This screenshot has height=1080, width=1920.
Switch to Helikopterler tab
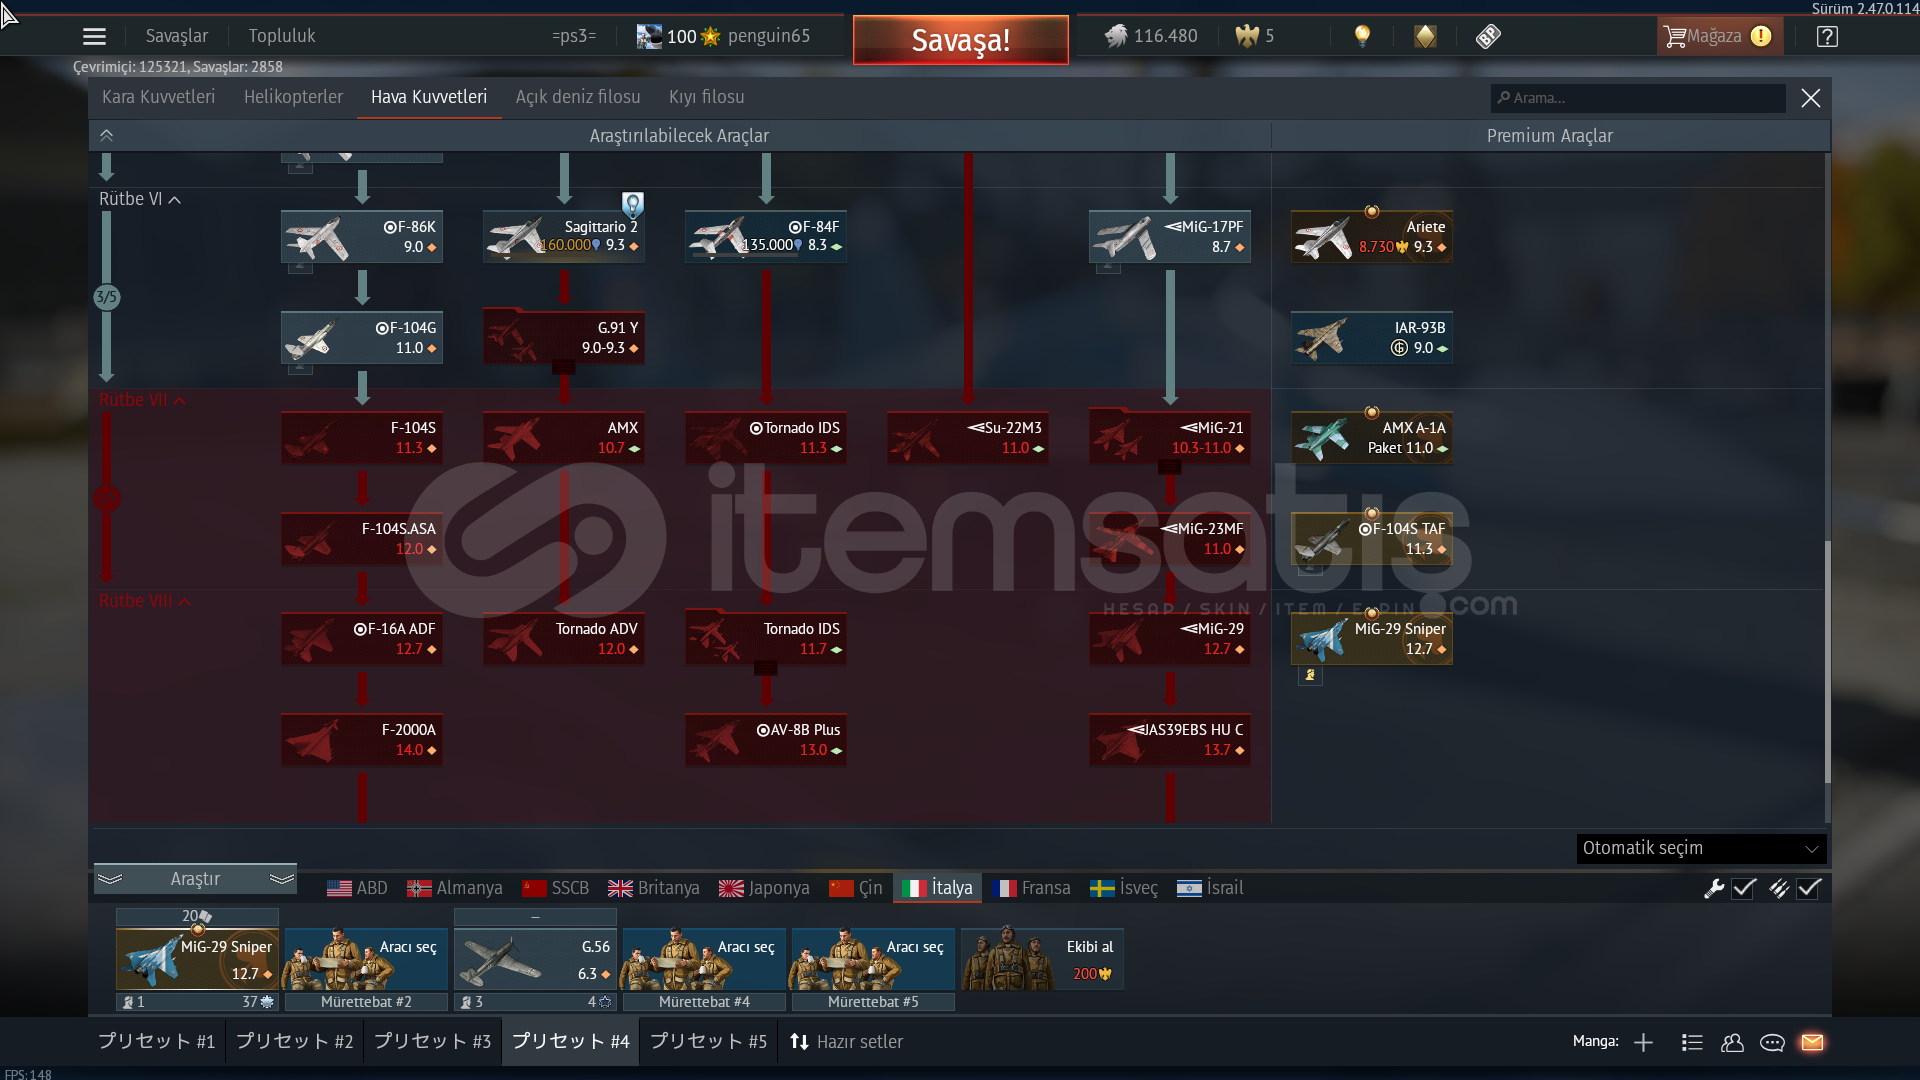coord(293,97)
